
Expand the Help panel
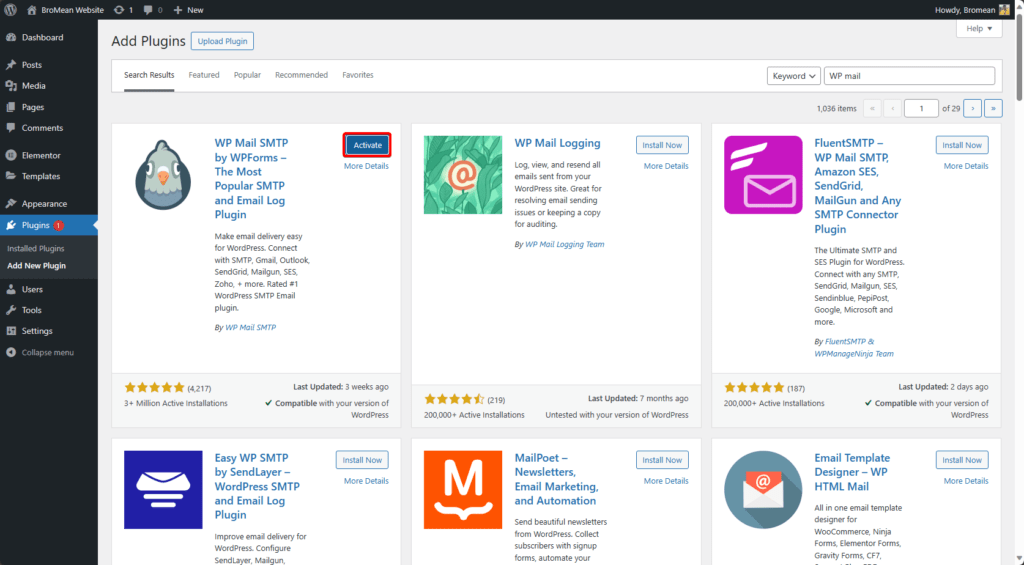click(978, 29)
